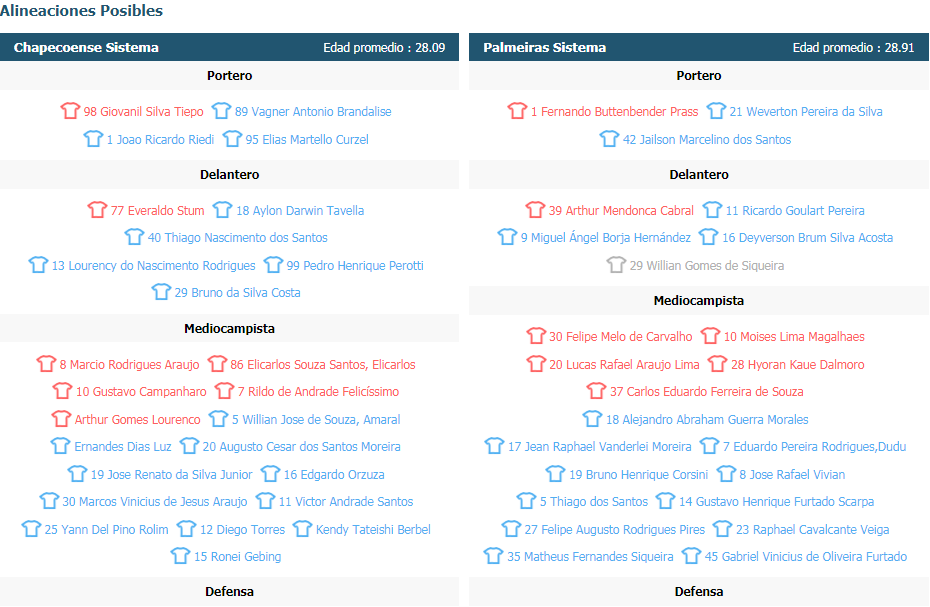Viewport: 930px width, 607px height.
Task: Open Elicarlos Souza Santos player link
Action: tap(323, 364)
